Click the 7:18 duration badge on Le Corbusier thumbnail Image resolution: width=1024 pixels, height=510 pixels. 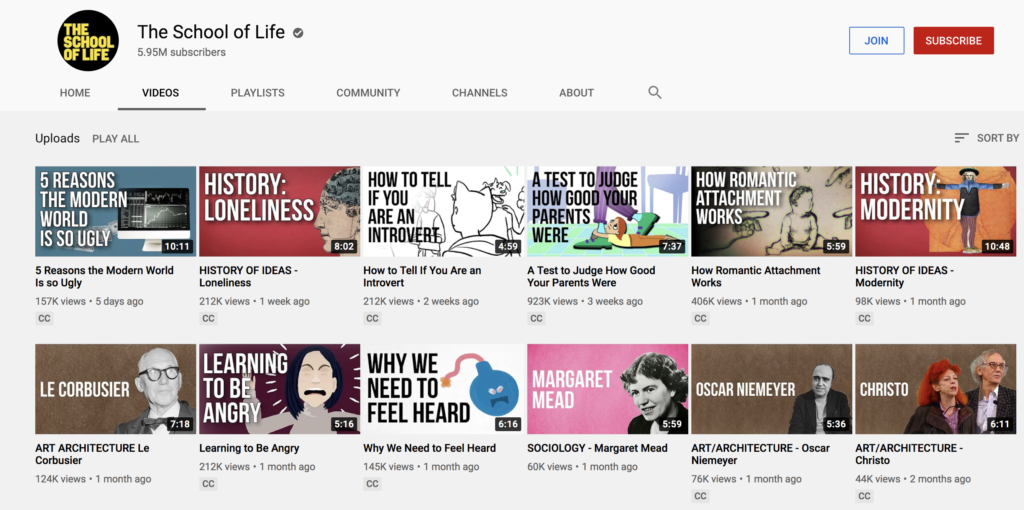click(180, 424)
